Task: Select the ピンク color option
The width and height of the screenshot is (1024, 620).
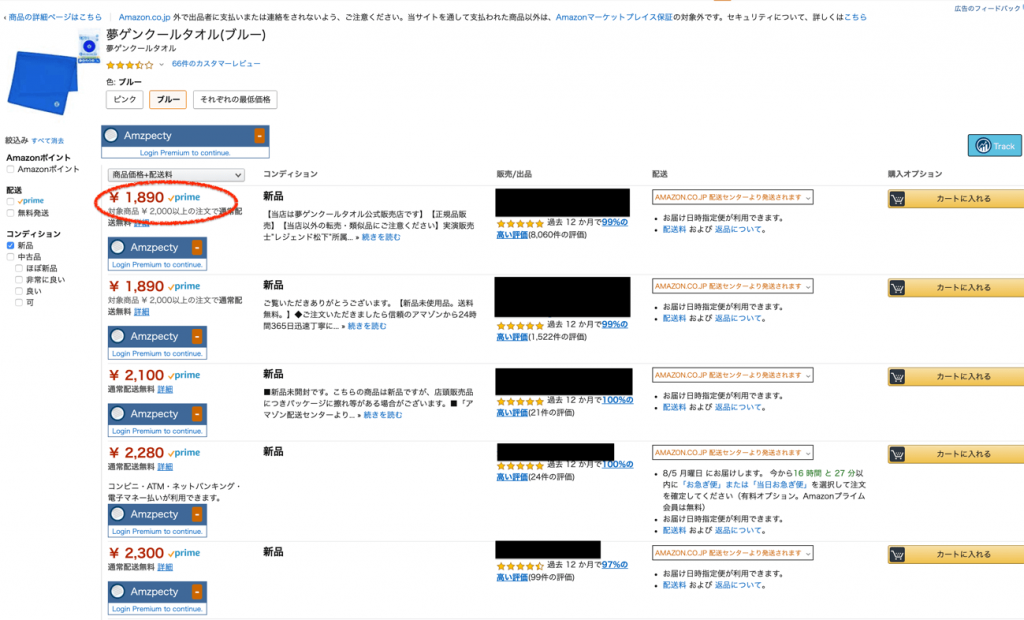Action: [125, 99]
